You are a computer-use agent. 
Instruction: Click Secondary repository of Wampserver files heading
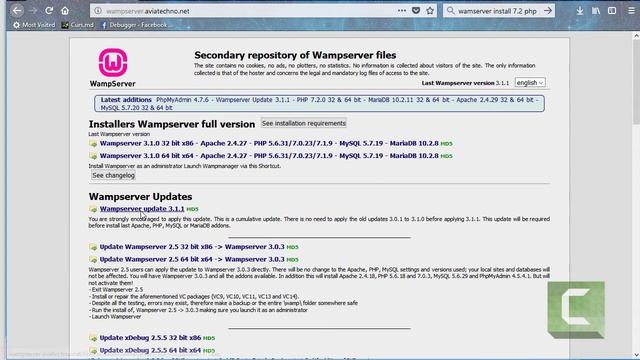coord(295,55)
